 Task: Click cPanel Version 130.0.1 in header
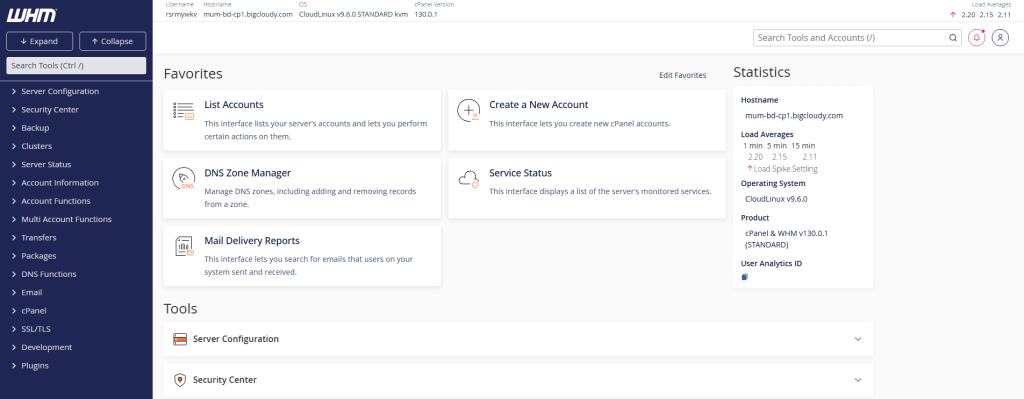click(x=426, y=14)
